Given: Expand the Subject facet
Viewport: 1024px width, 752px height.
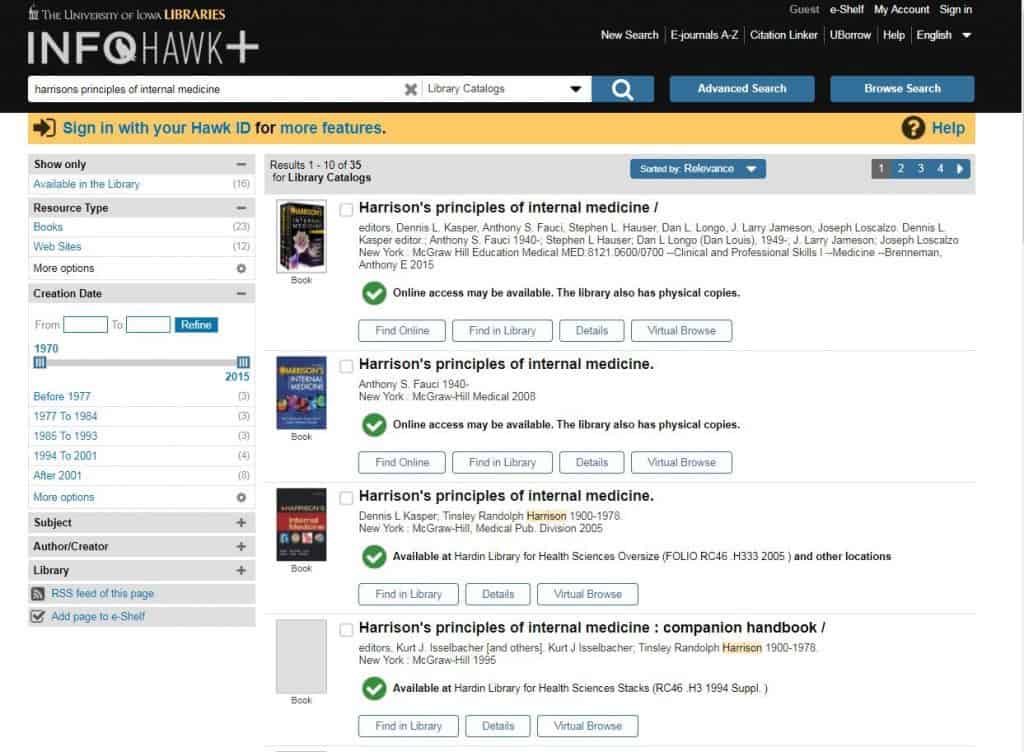Looking at the screenshot, I should point(241,522).
